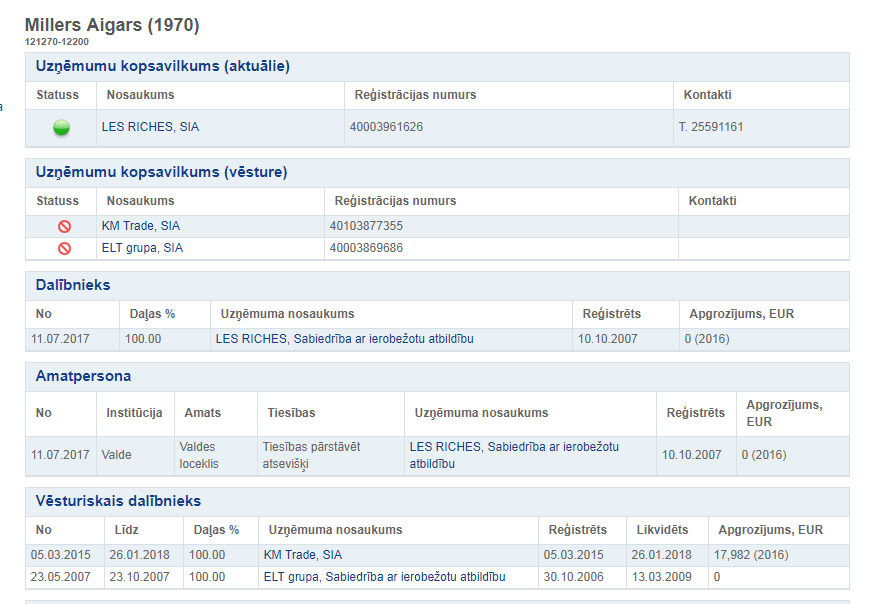Viewport: 891px width, 604px height.
Task: Click the red liquidated icon for ELT grupa
Action: point(64,248)
